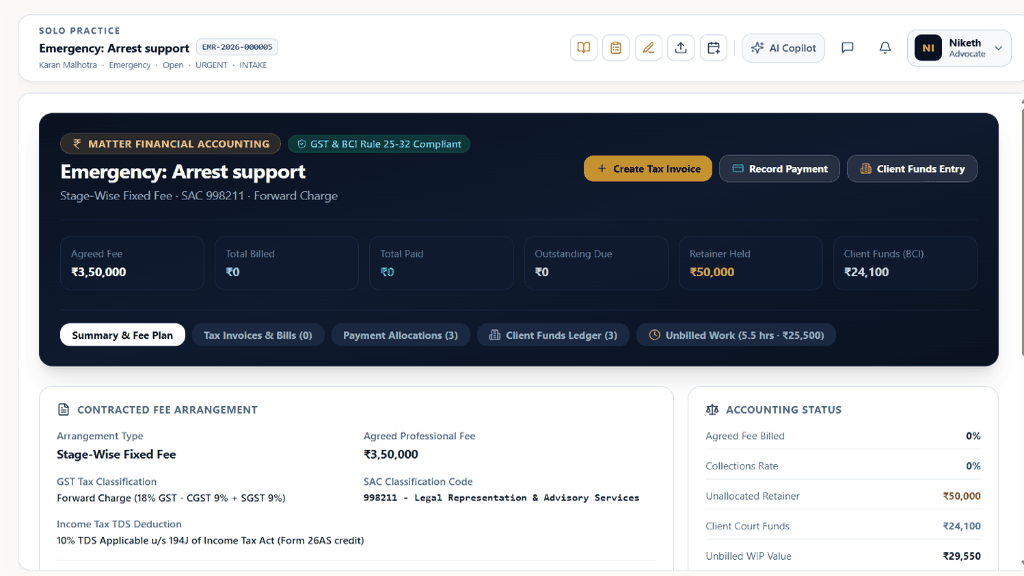Click Karan Malhotra client name

68,65
